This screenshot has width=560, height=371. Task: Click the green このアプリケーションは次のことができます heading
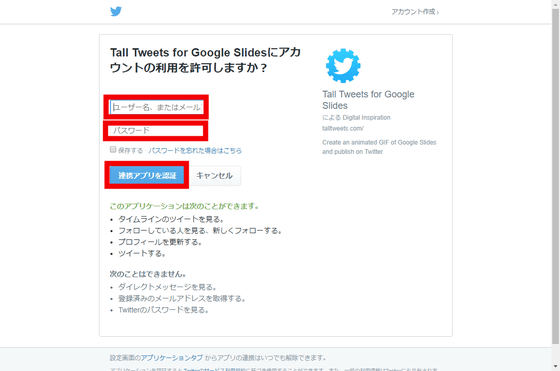[x=184, y=206]
